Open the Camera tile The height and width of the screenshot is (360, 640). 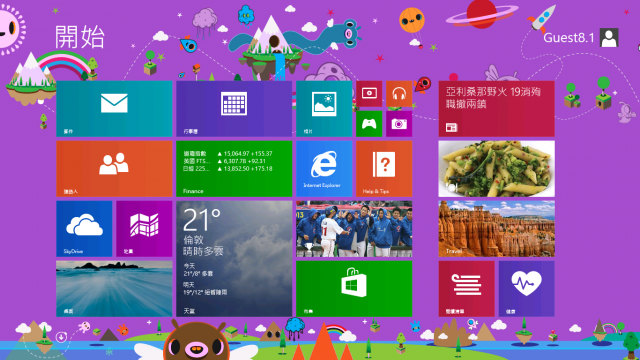(399, 124)
